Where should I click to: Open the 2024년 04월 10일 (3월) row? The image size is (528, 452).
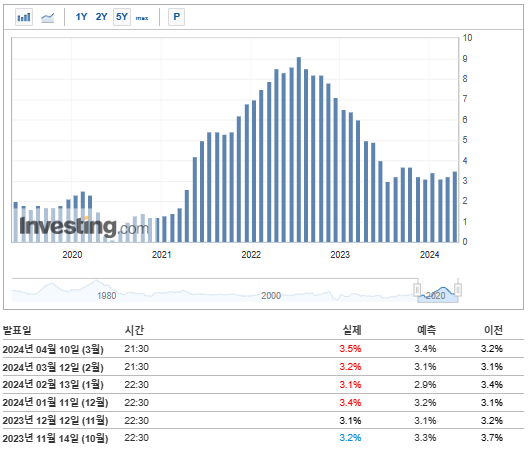(x=263, y=349)
